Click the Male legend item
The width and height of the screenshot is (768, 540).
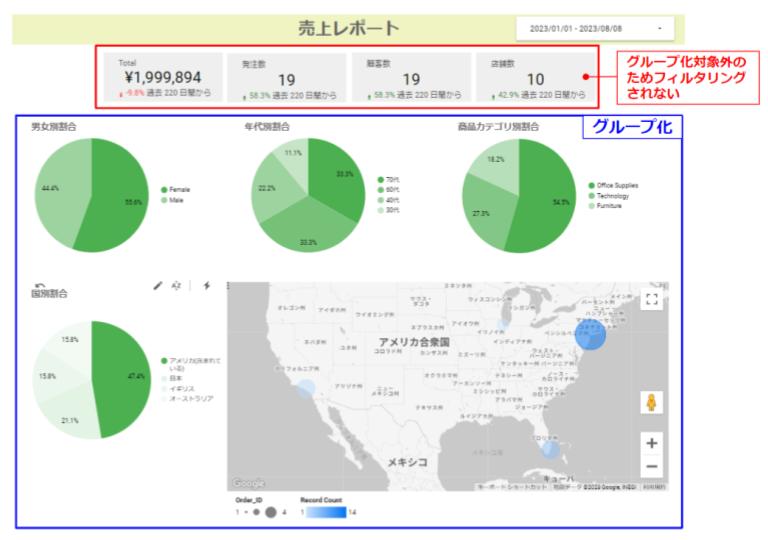point(172,200)
